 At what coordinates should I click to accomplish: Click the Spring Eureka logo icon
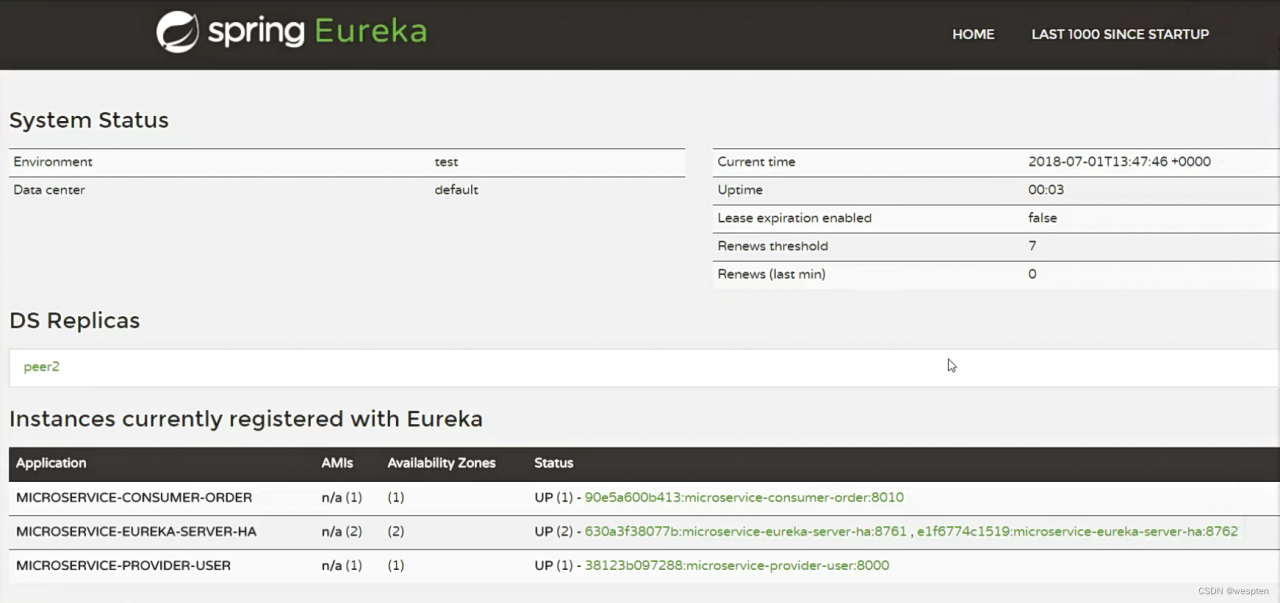point(178,32)
